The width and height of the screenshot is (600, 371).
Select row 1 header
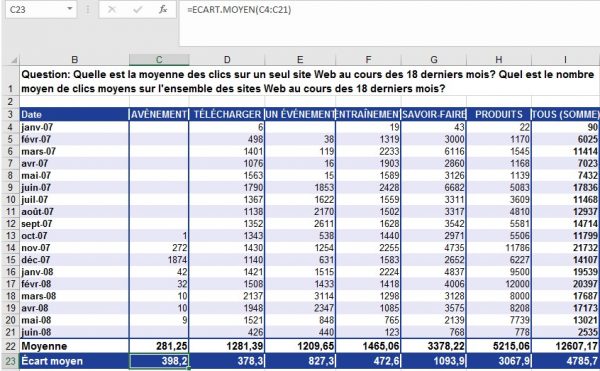[11, 81]
